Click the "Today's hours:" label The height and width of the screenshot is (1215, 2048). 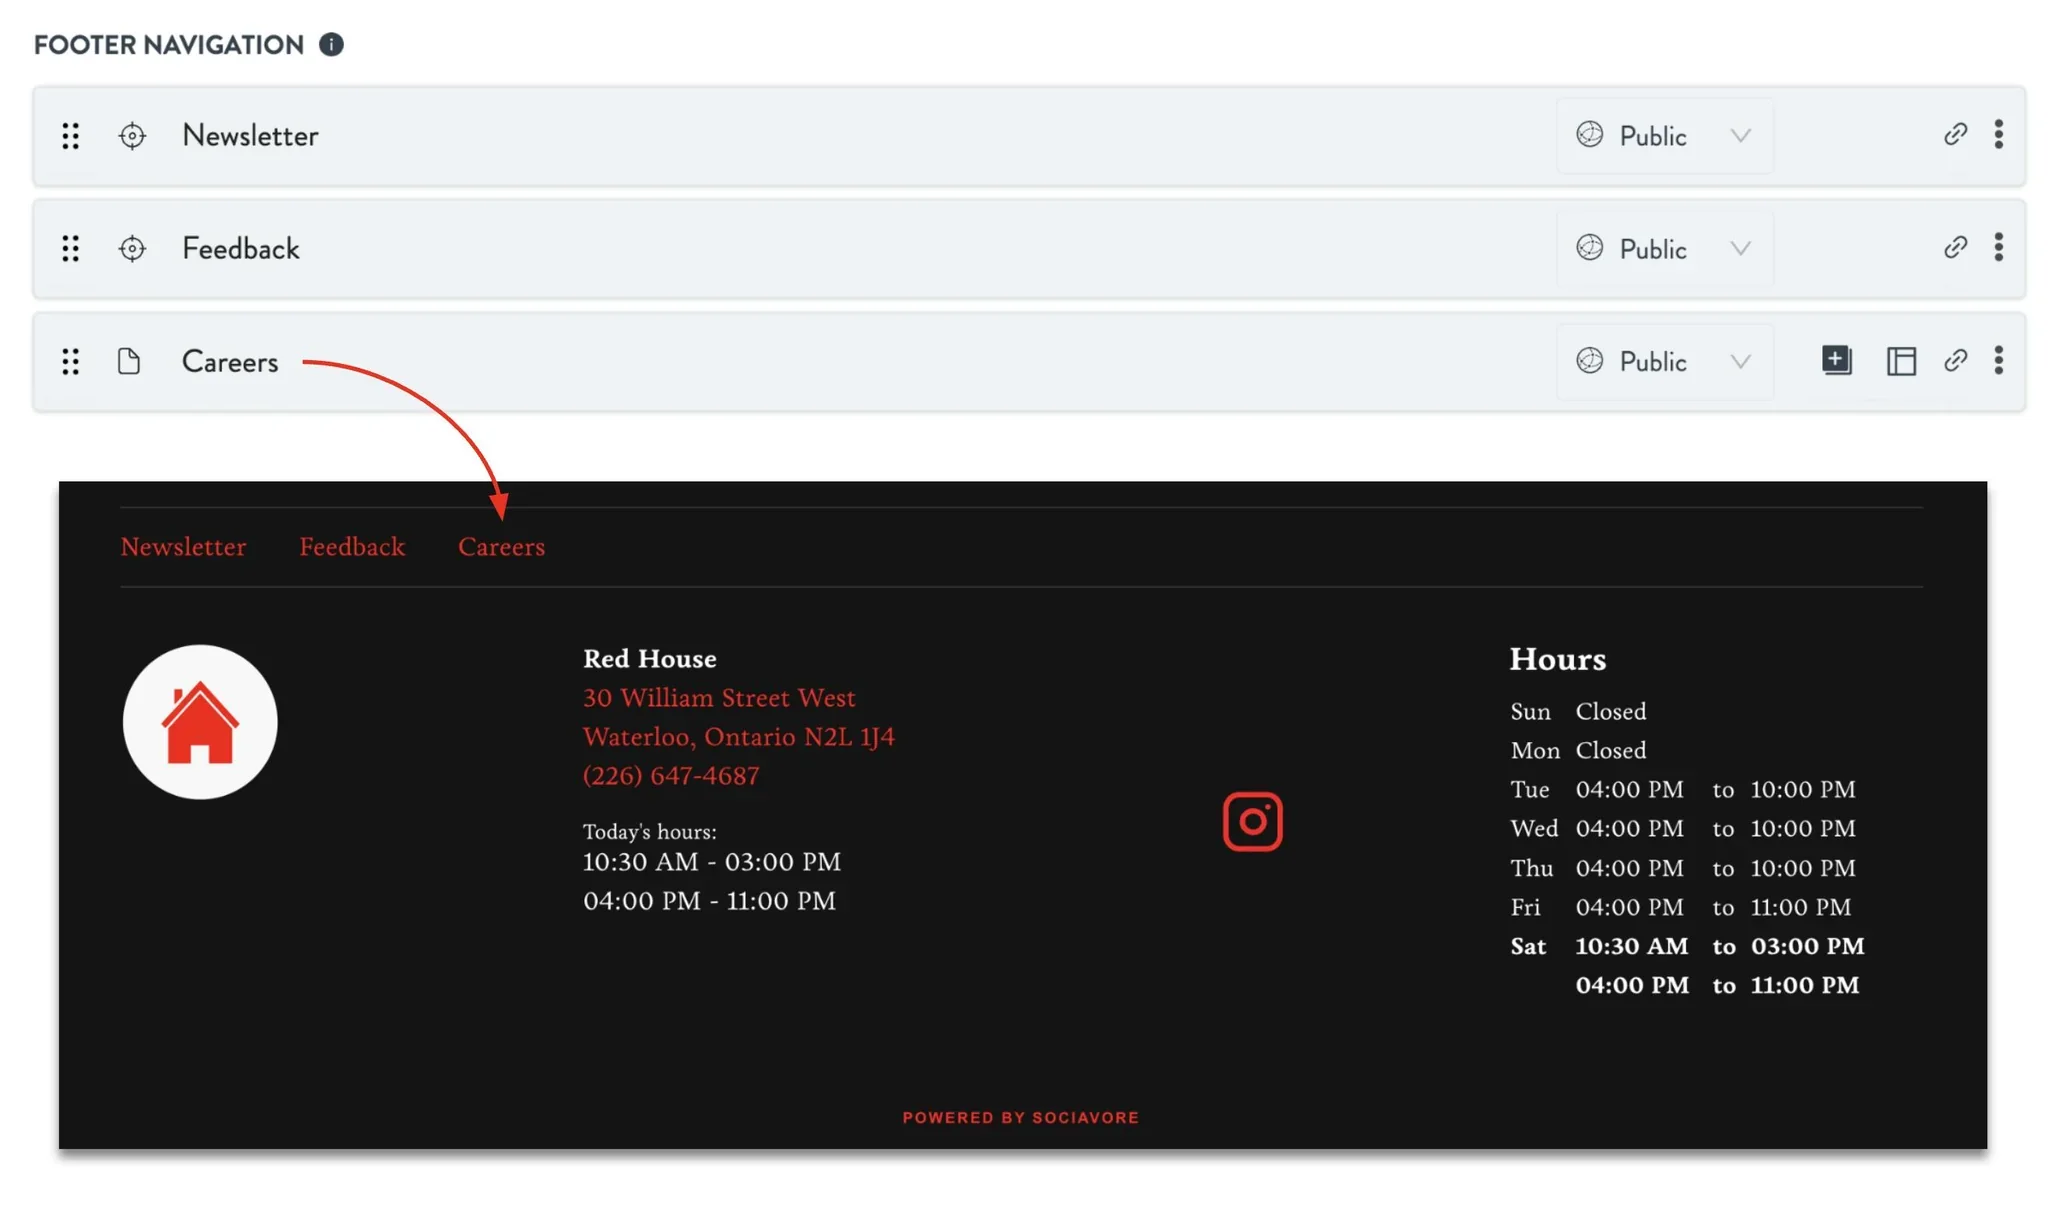[650, 831]
